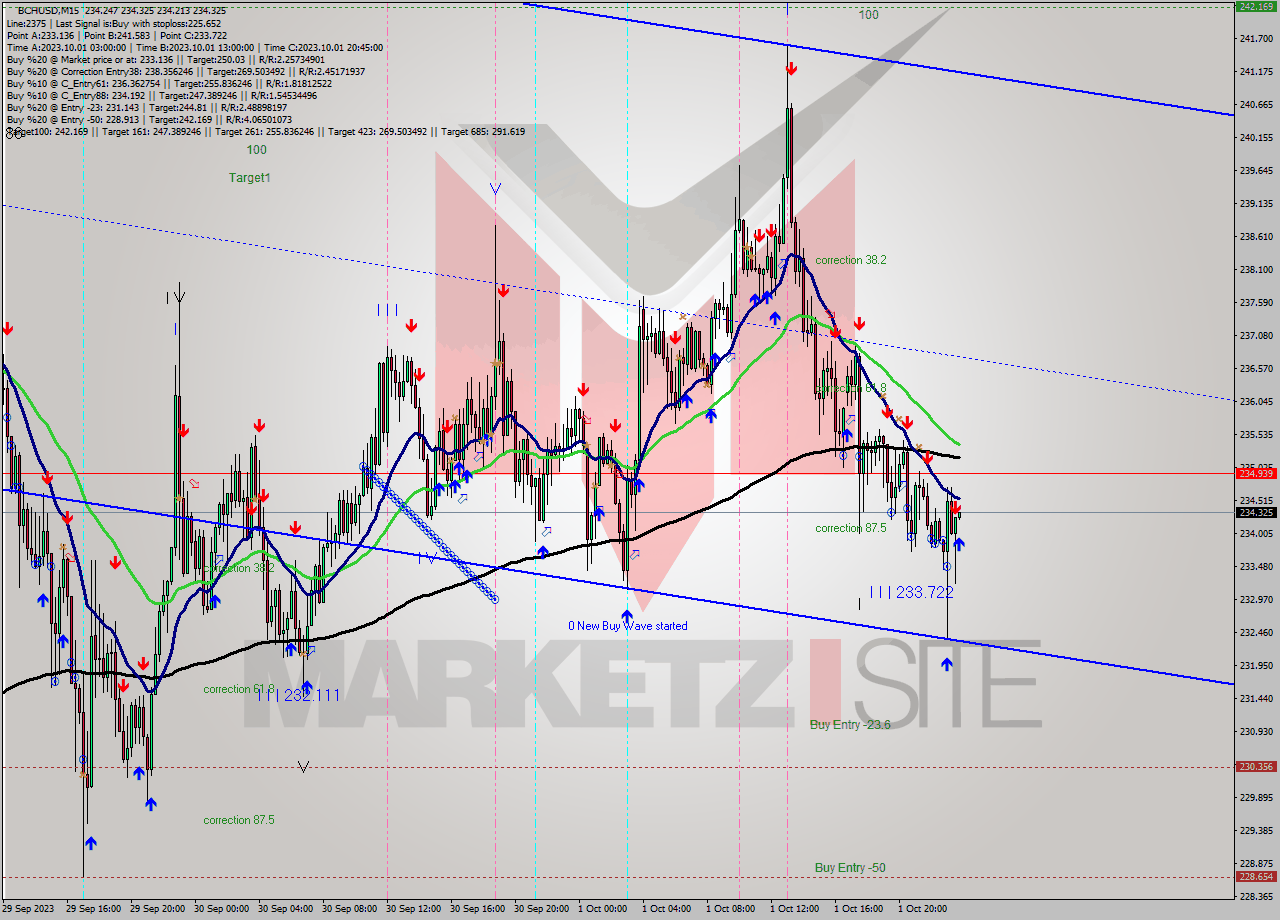
Task: Click 228.365 on the price axis
Action: [x=1256, y=897]
